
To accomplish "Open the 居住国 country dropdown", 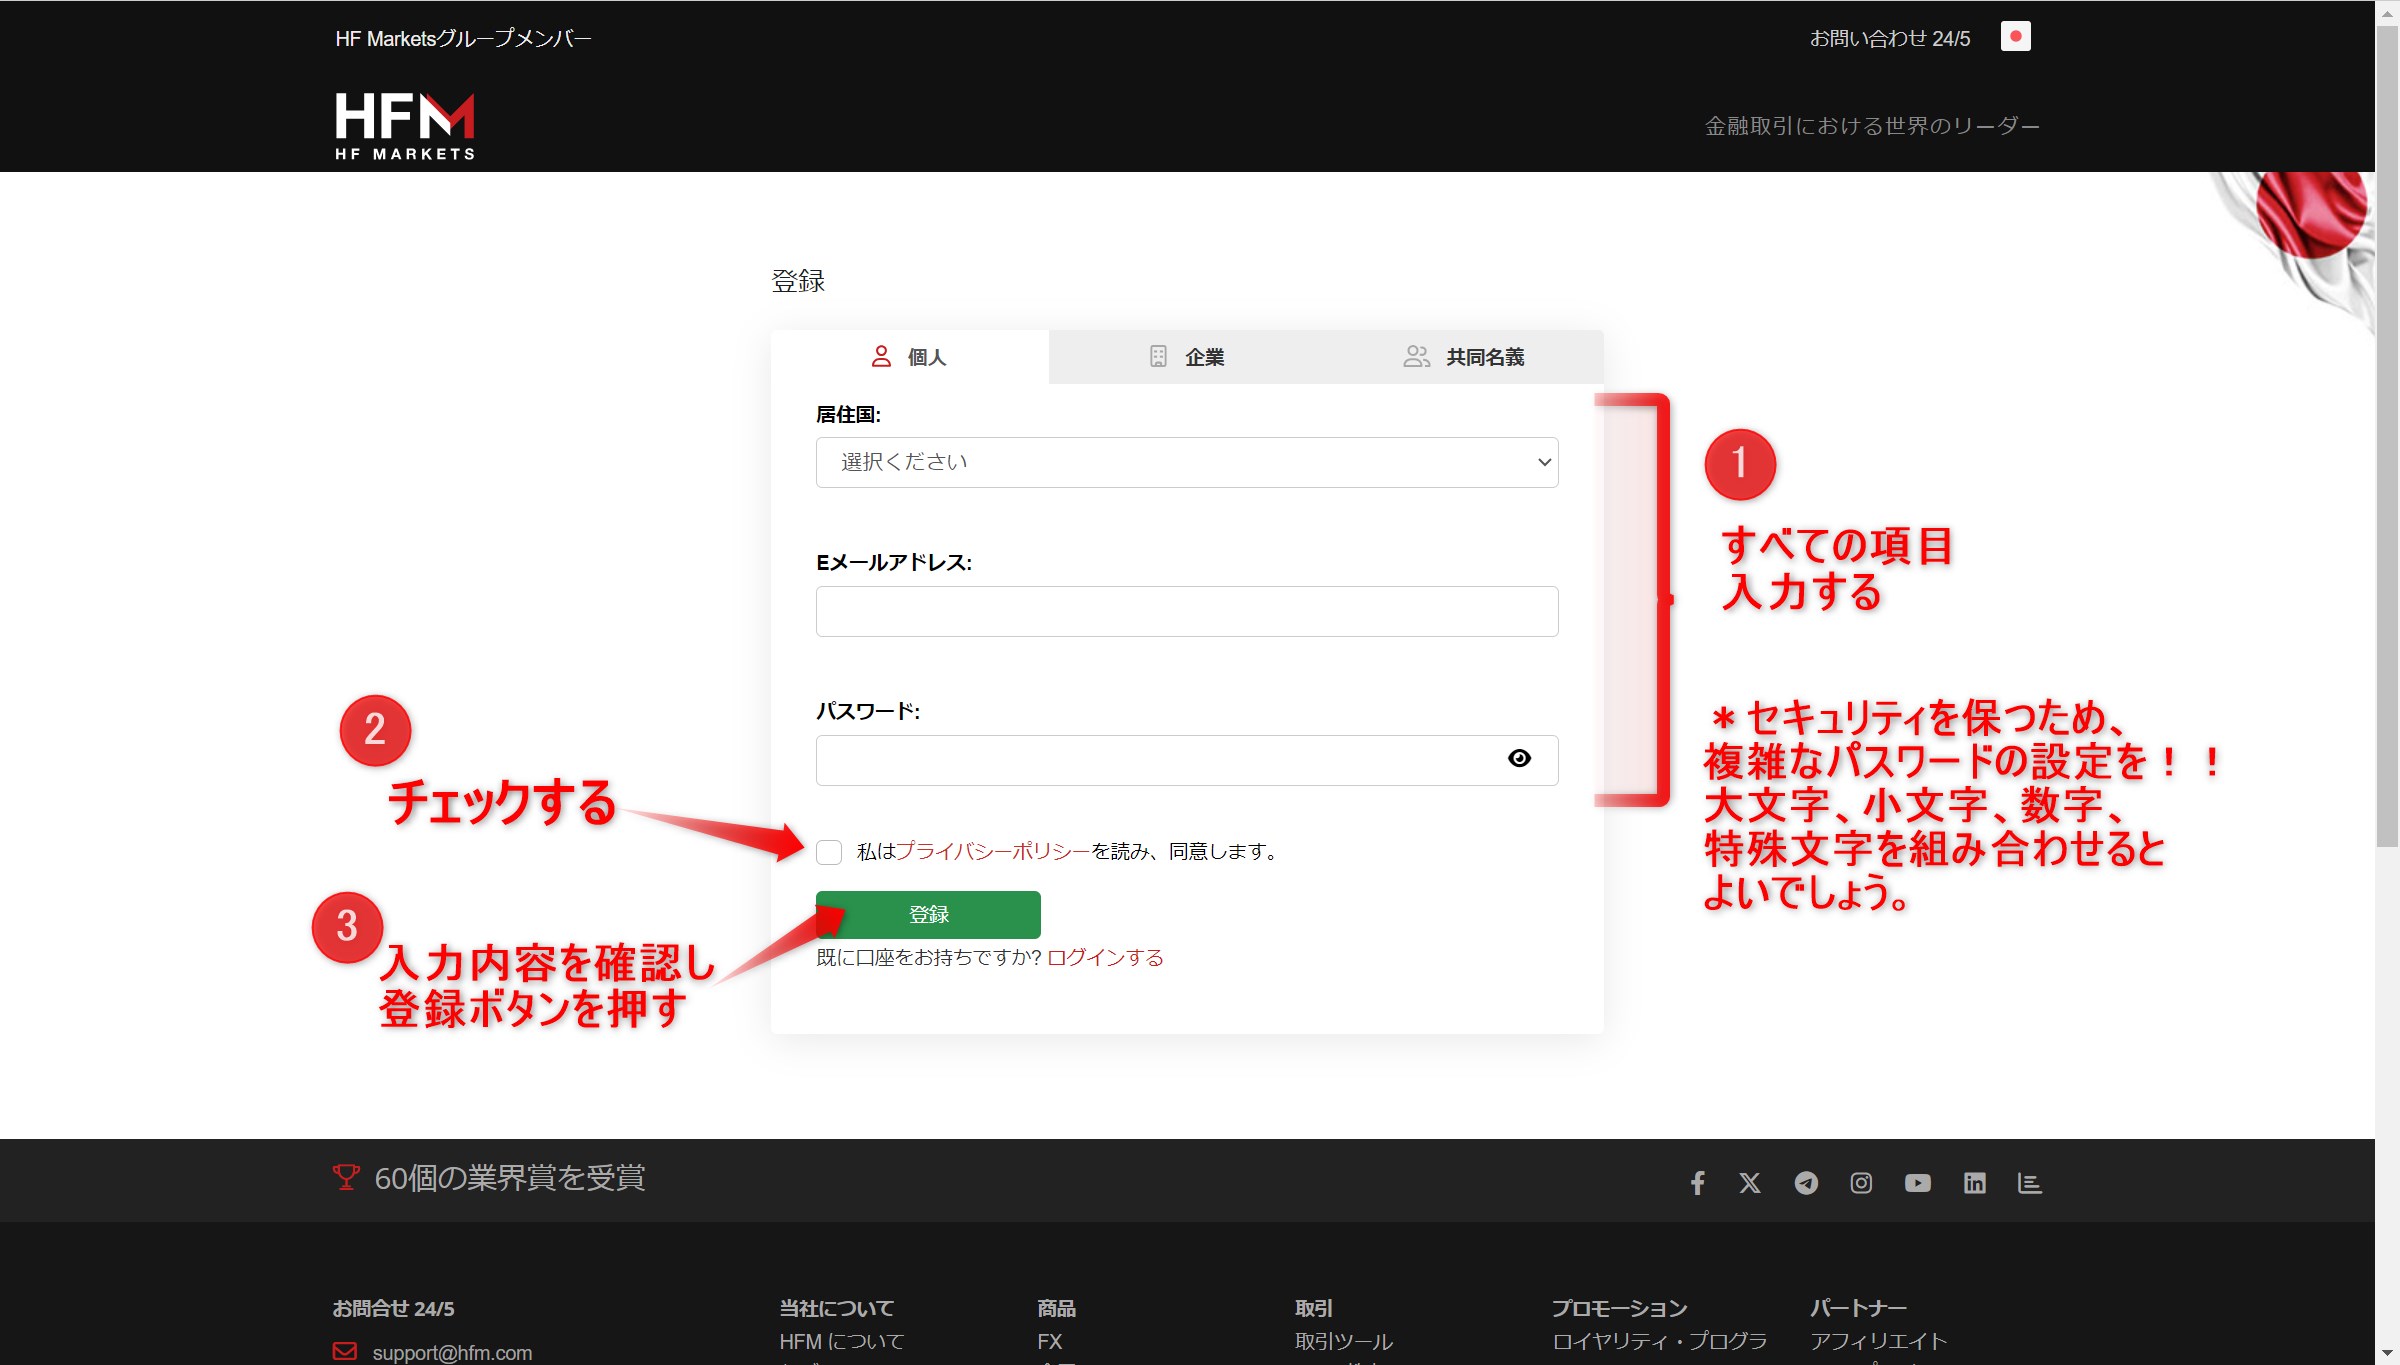I will 1186,462.
